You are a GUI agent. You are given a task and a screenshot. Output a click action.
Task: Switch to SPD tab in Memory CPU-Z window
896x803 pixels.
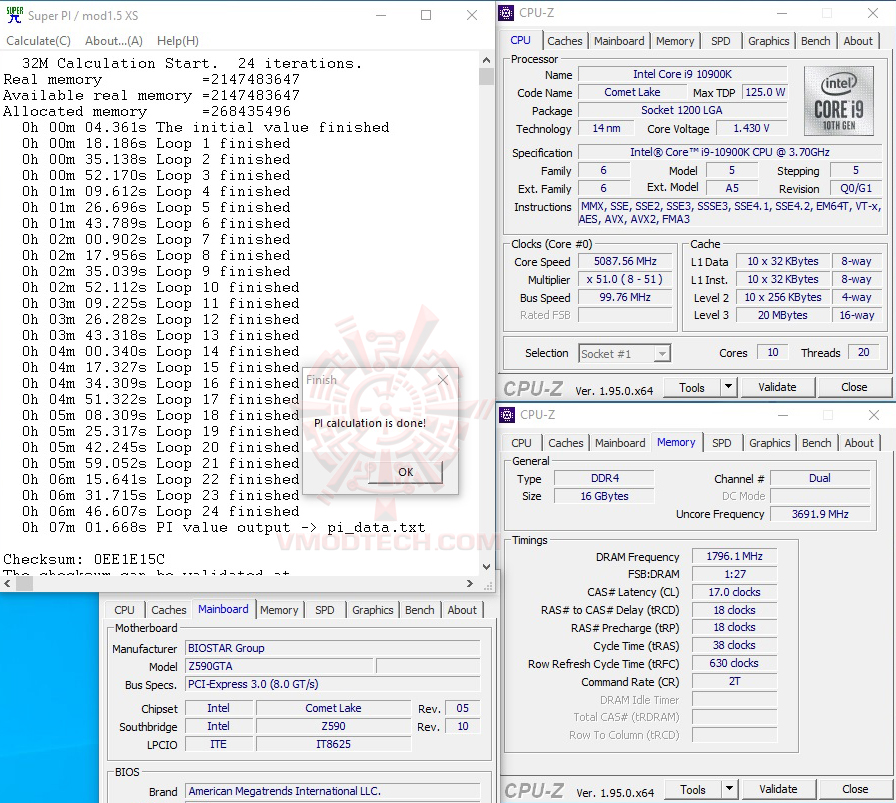coord(721,443)
